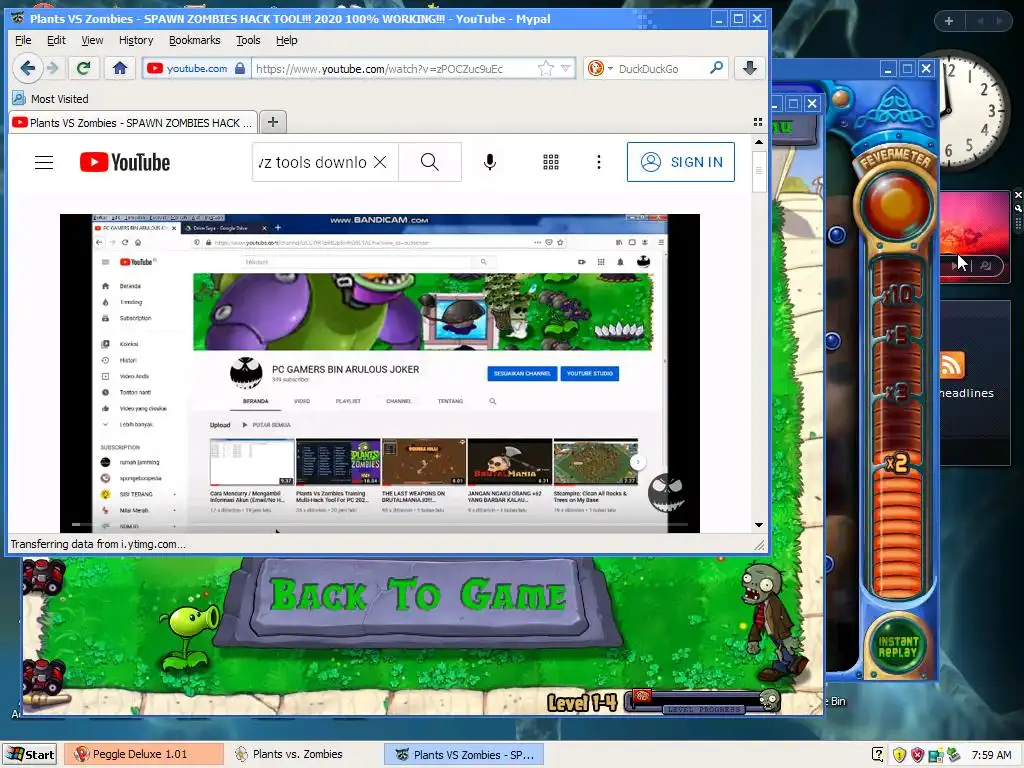Go to the Home page icon

(x=120, y=68)
